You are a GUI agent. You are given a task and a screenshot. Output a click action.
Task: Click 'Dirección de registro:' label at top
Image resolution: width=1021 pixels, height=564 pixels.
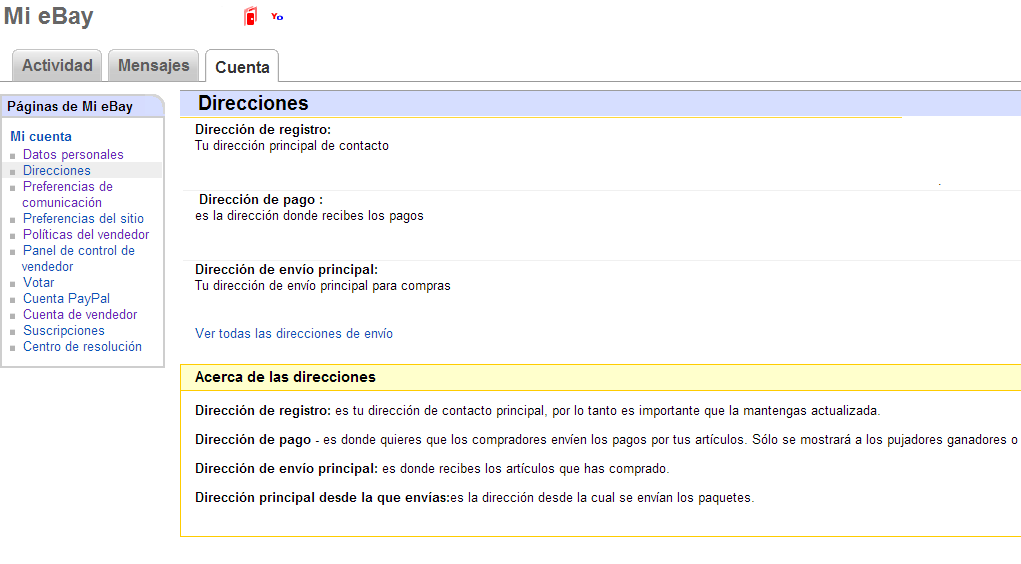pos(263,130)
